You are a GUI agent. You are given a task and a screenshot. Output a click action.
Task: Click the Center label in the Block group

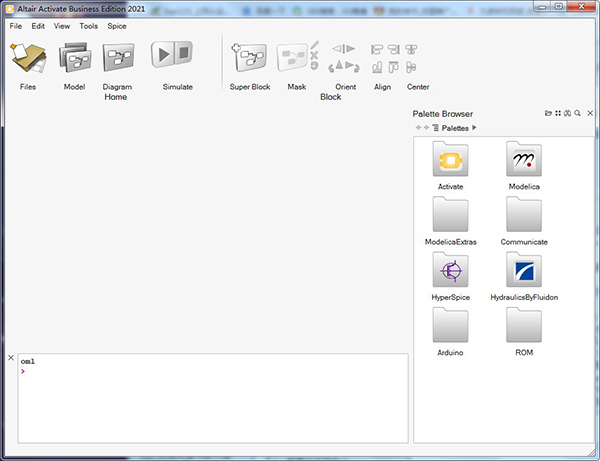(418, 87)
